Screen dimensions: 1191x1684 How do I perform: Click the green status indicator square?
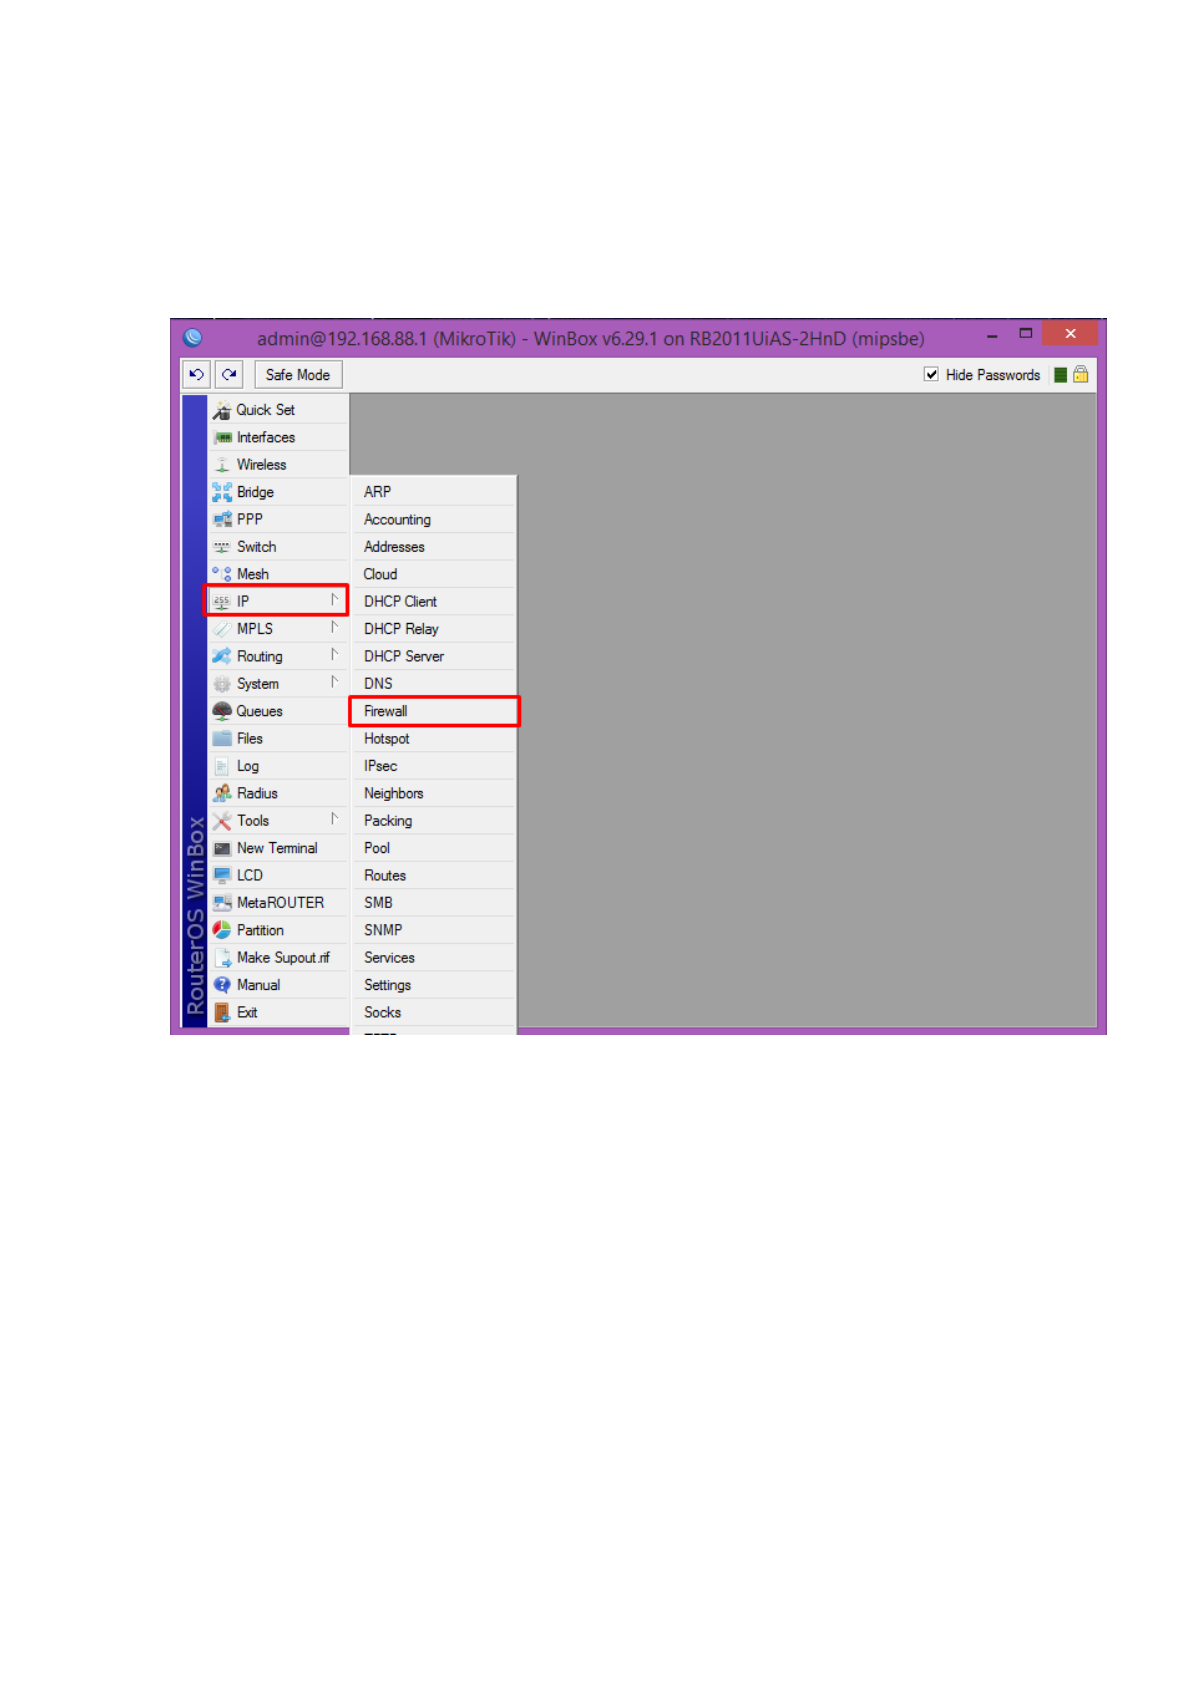point(1060,375)
